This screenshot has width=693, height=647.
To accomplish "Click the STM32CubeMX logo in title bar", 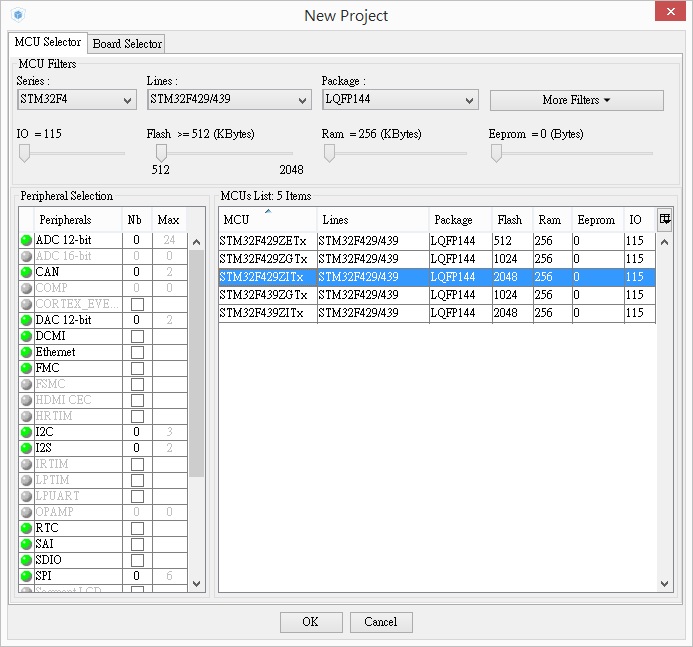I will [18, 15].
